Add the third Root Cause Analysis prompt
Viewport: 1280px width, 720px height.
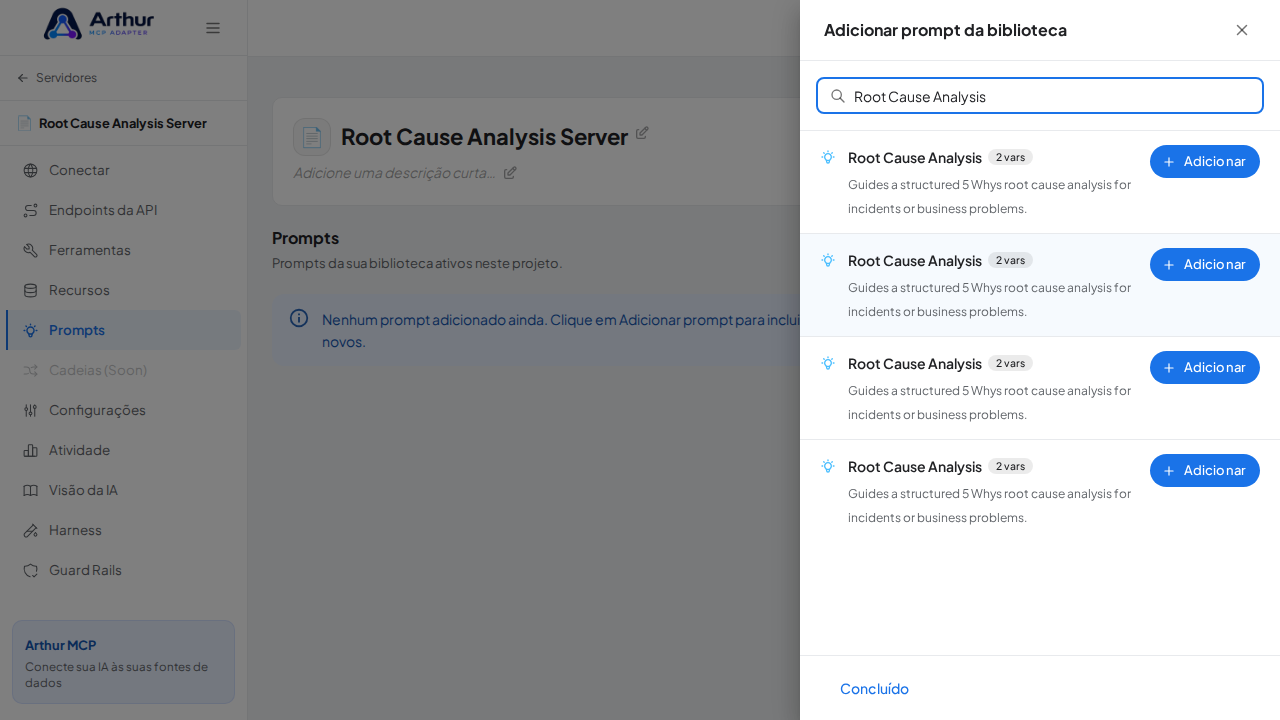click(x=1205, y=368)
